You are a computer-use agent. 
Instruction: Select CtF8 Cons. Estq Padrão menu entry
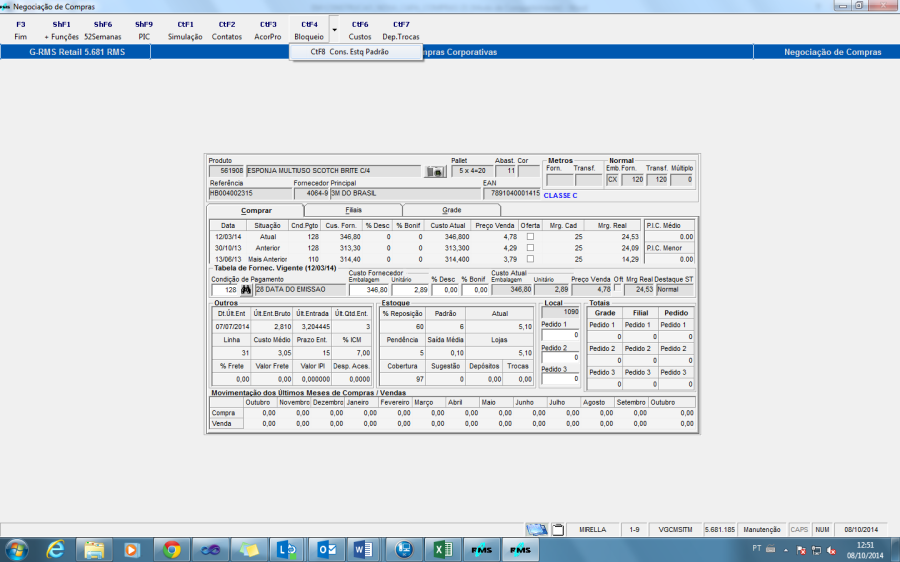tap(356, 52)
